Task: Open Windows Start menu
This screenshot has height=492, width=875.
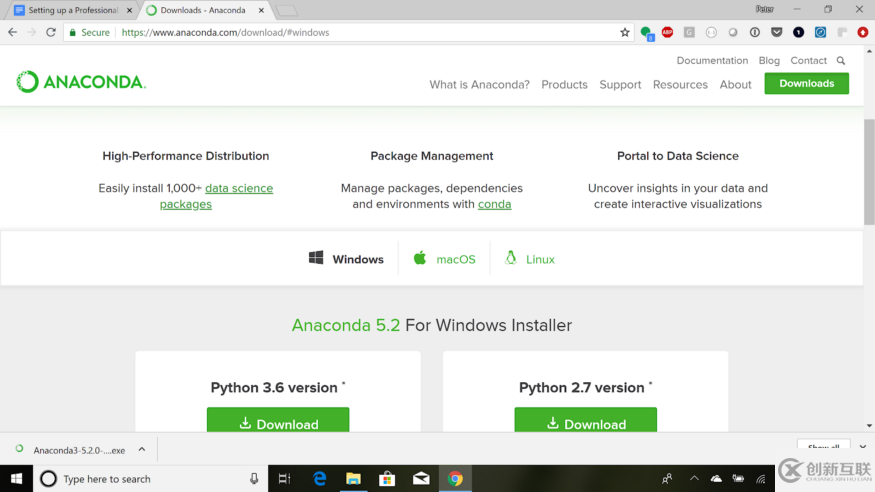Action: [x=16, y=479]
